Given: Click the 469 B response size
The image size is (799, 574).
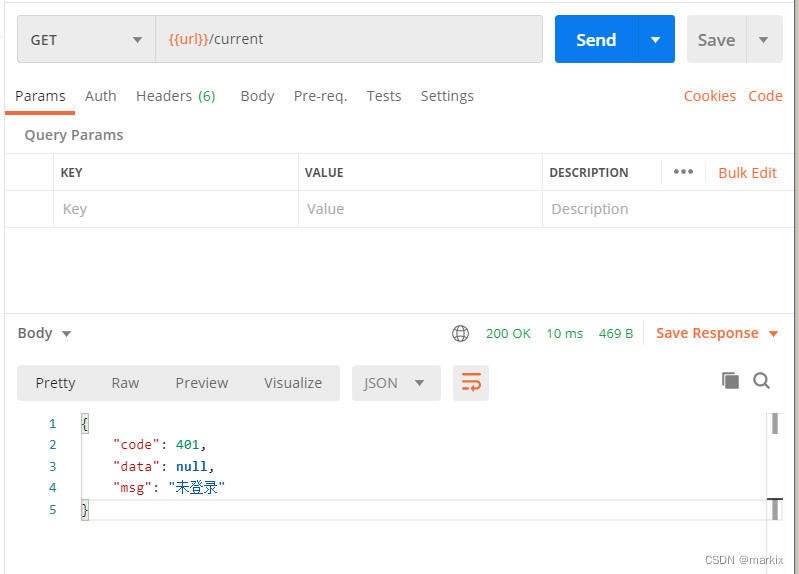Looking at the screenshot, I should tap(616, 333).
